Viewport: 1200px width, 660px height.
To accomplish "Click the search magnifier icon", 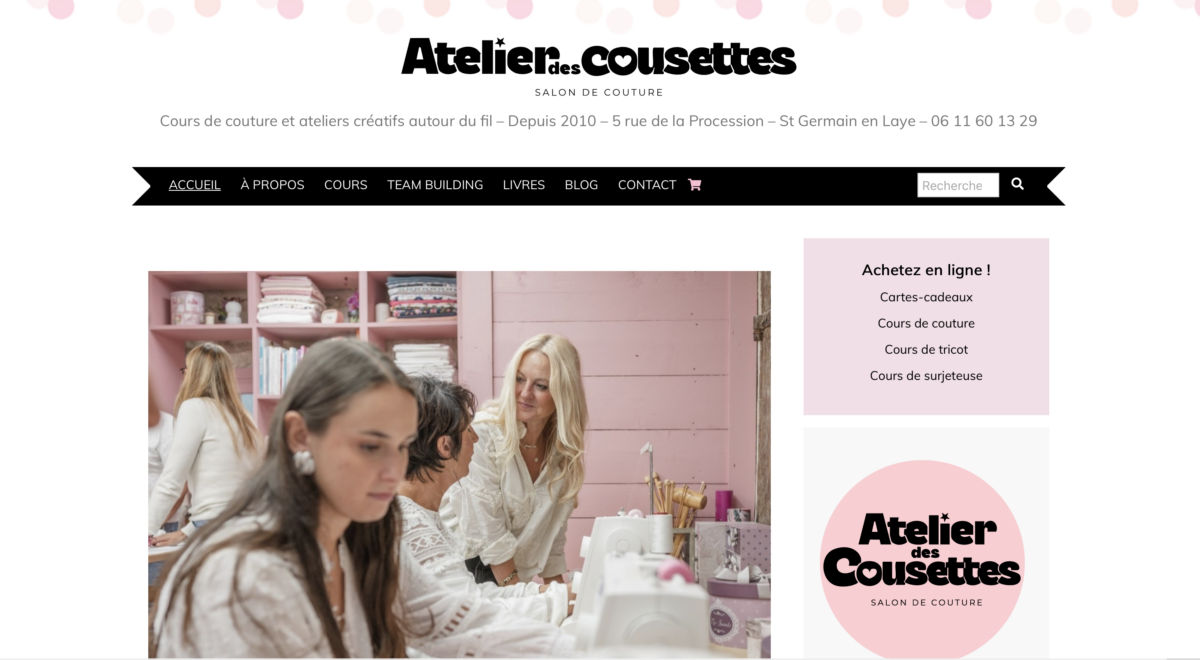I will [x=1017, y=184].
